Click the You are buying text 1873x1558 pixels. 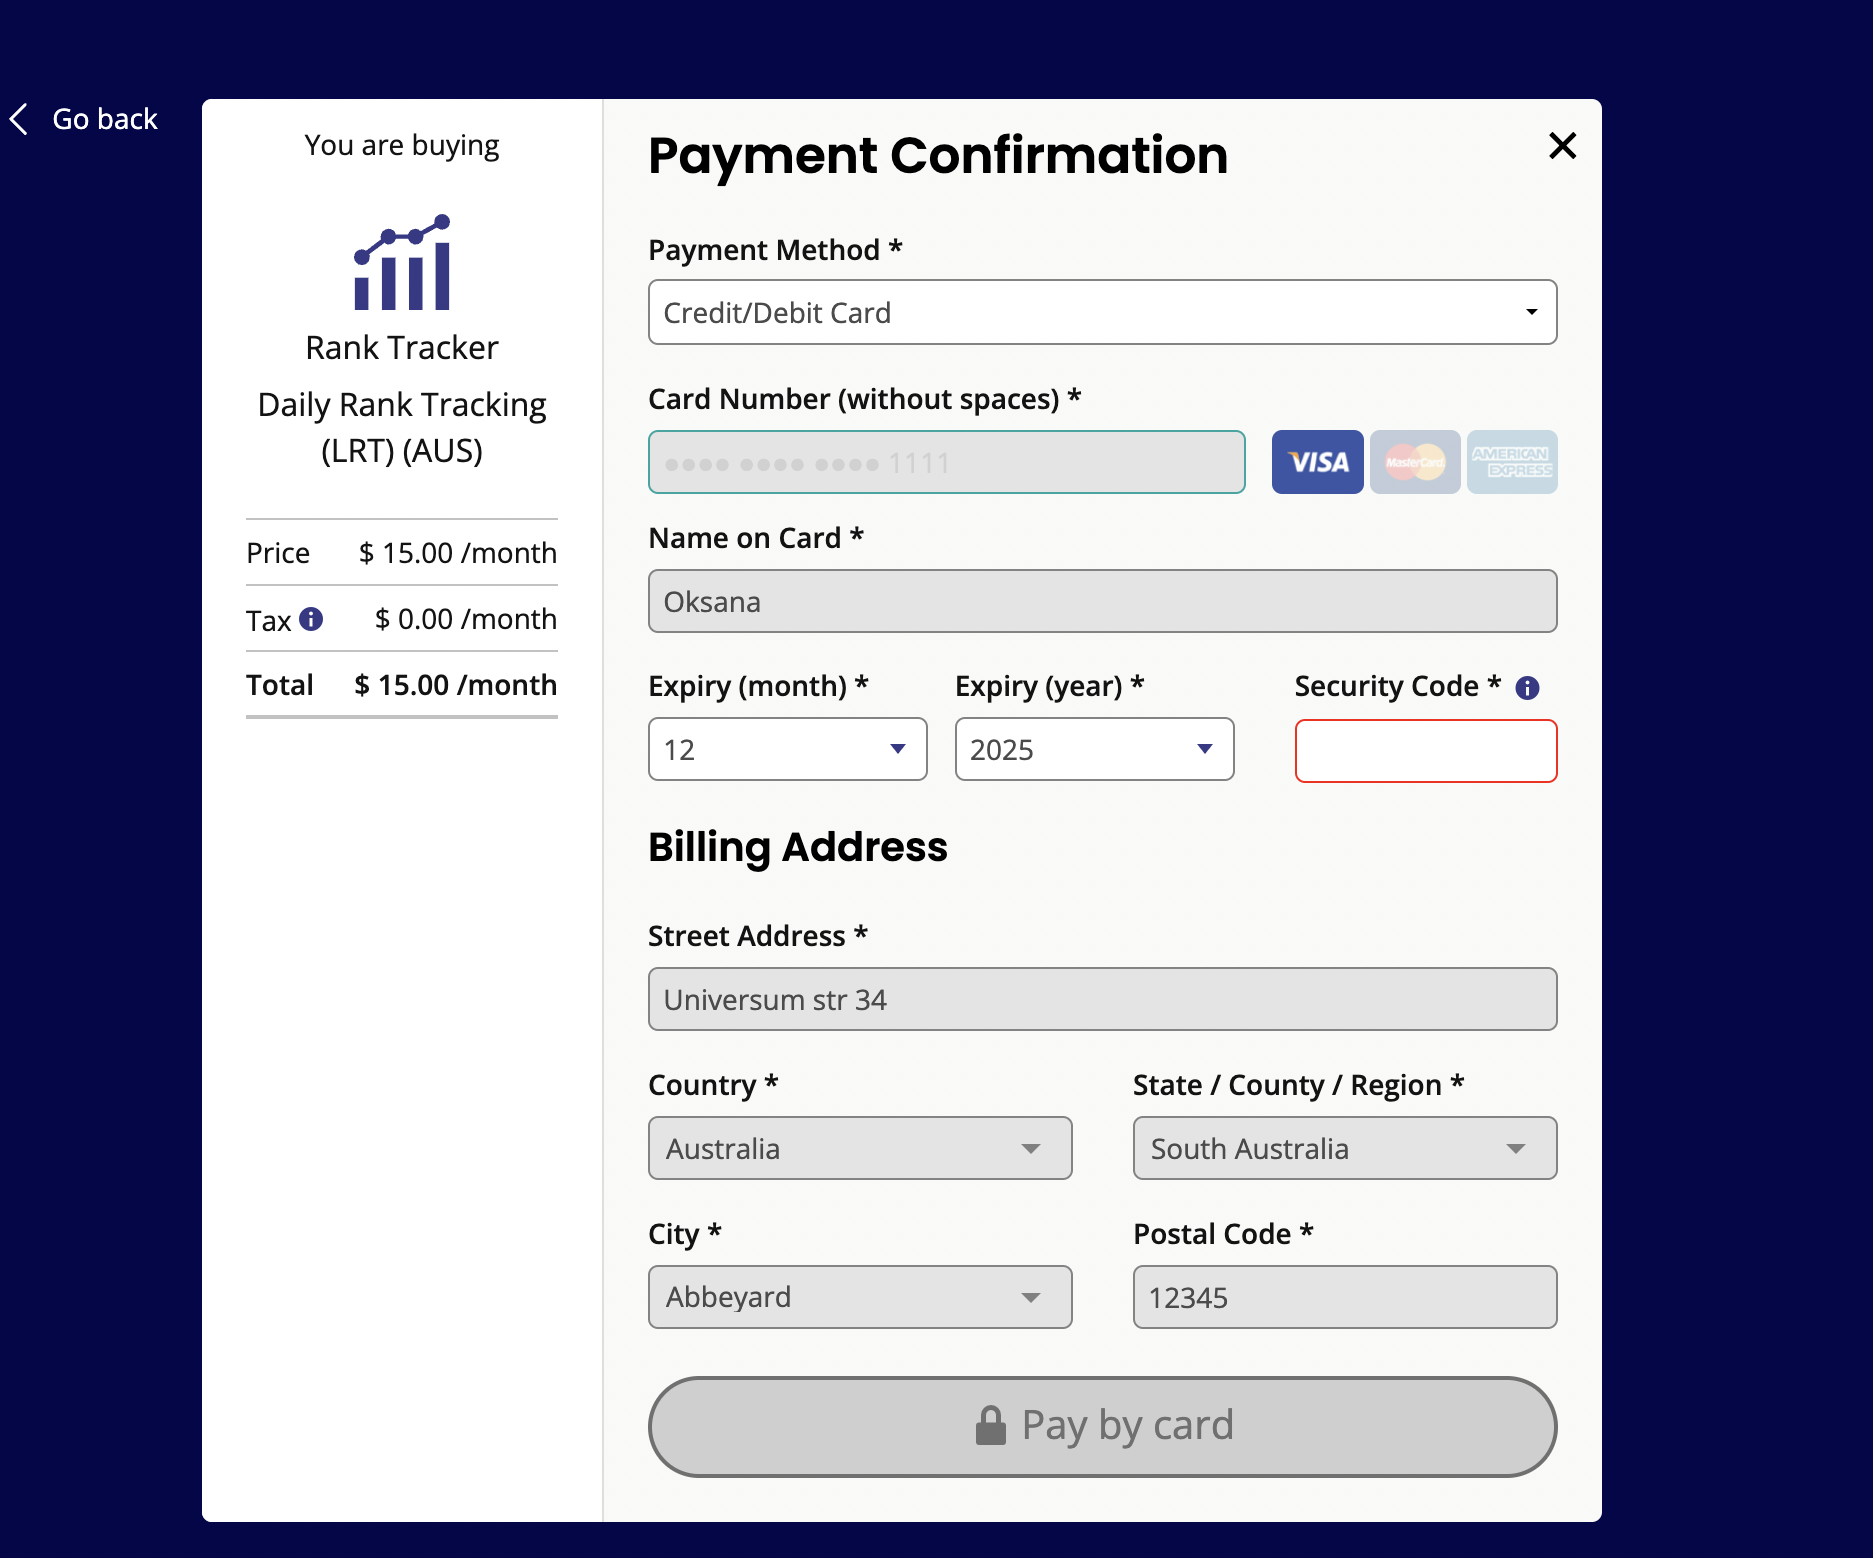pyautogui.click(x=402, y=146)
